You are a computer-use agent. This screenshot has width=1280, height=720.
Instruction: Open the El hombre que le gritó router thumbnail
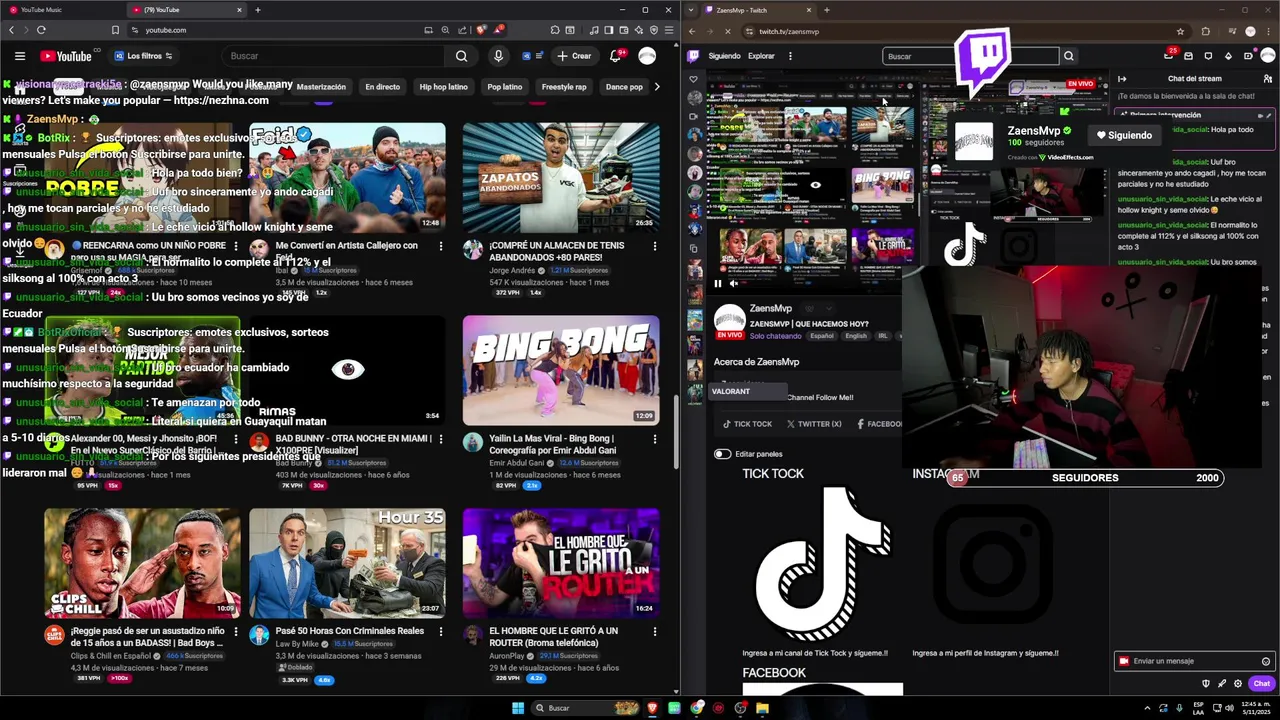tap(561, 563)
